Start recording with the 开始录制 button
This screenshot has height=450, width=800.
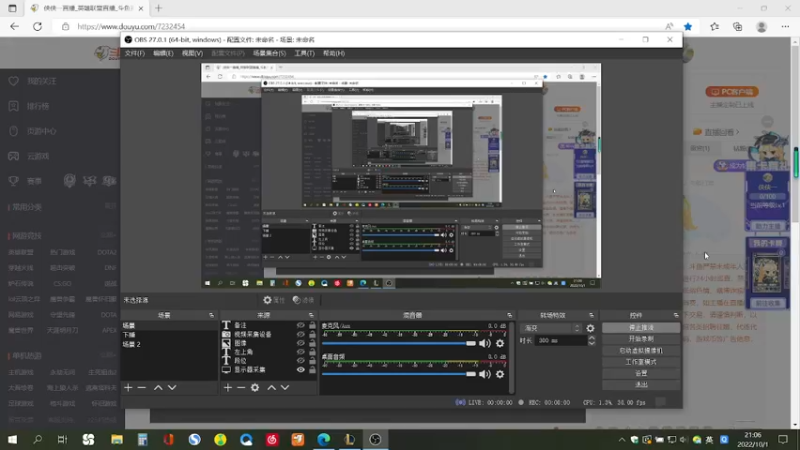641,339
